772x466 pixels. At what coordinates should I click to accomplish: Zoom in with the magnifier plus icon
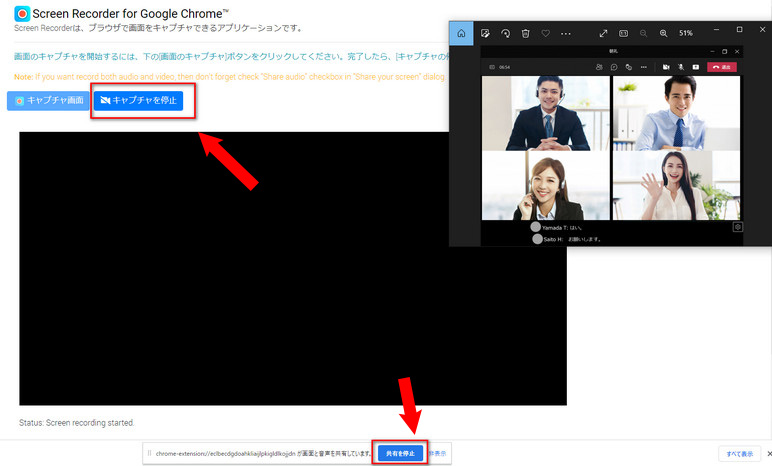click(663, 33)
